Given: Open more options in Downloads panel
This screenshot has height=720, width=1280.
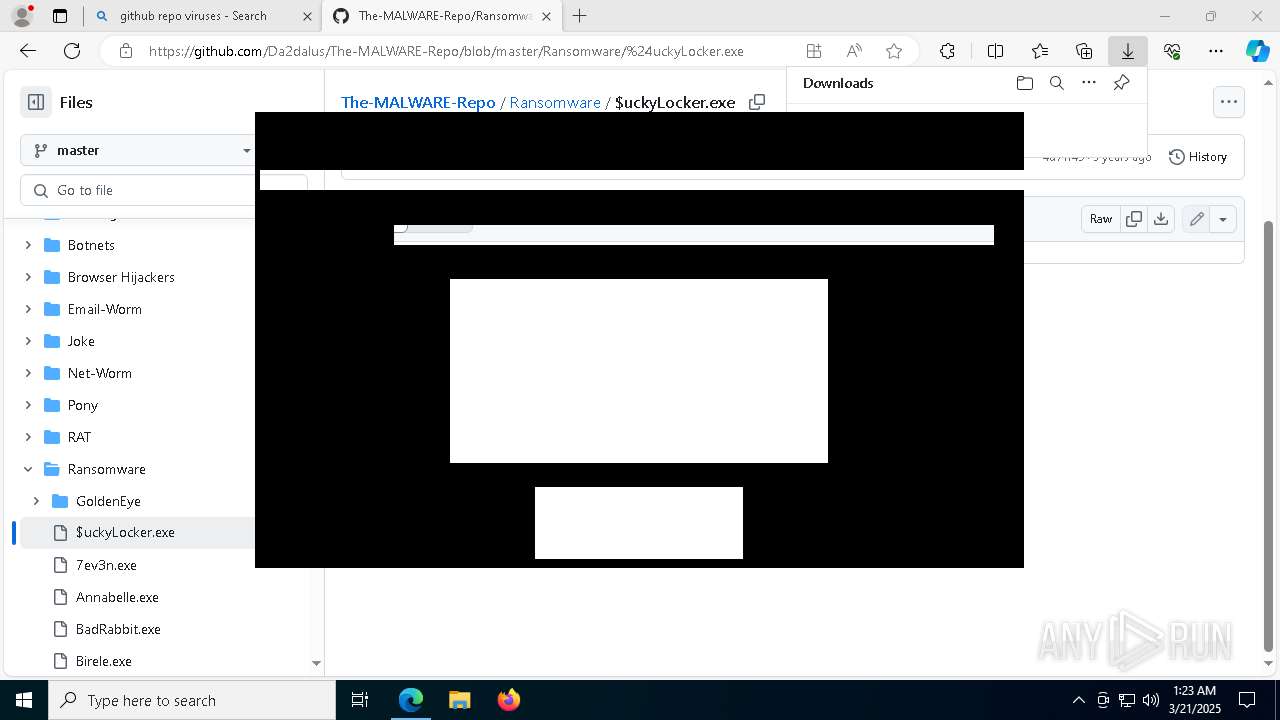Looking at the screenshot, I should (1089, 83).
